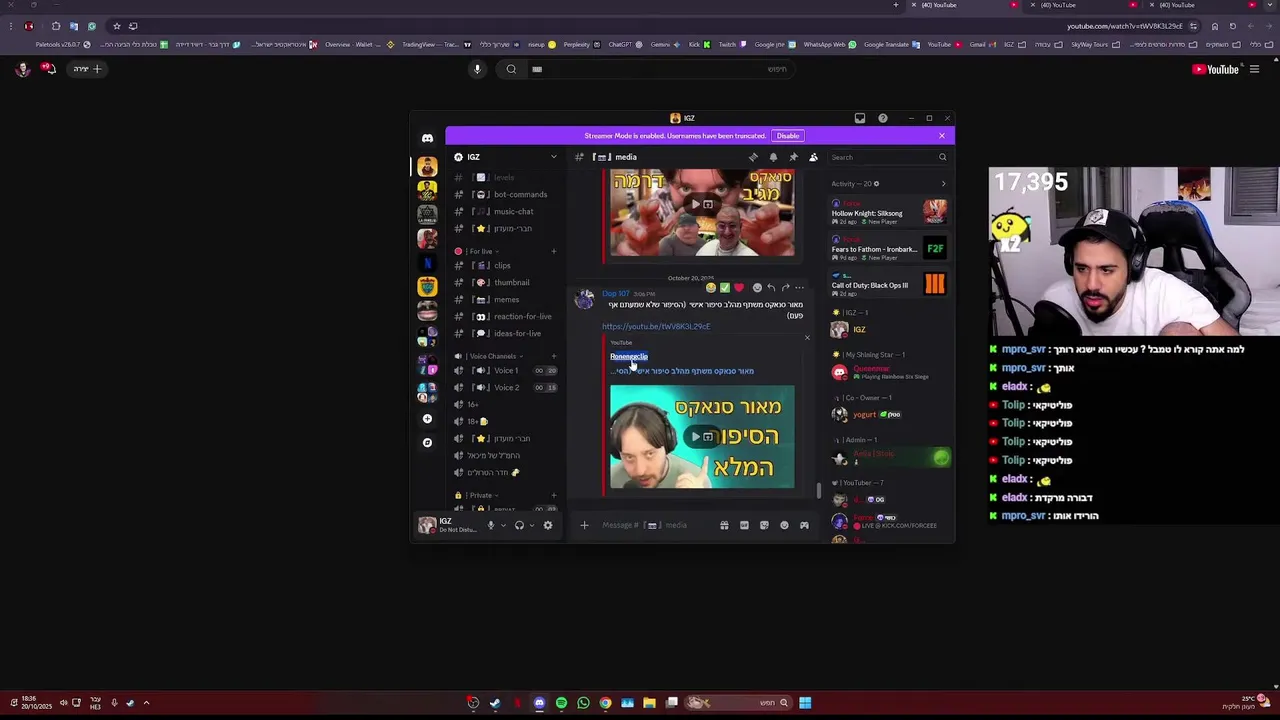Disable Streamer Mode in purple banner

pyautogui.click(x=788, y=136)
